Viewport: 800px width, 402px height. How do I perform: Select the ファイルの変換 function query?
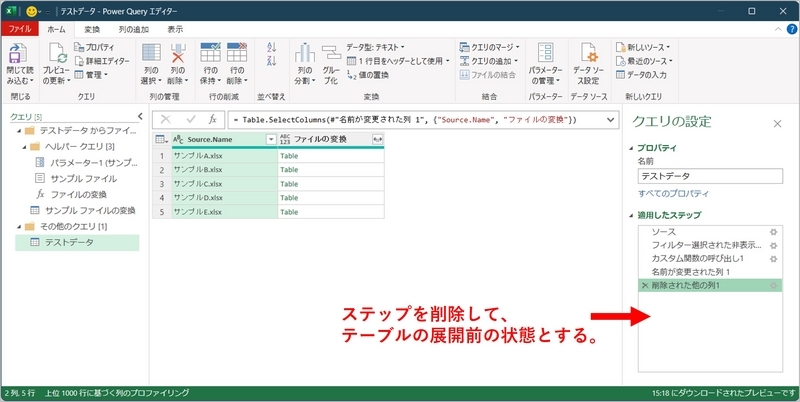coord(71,194)
